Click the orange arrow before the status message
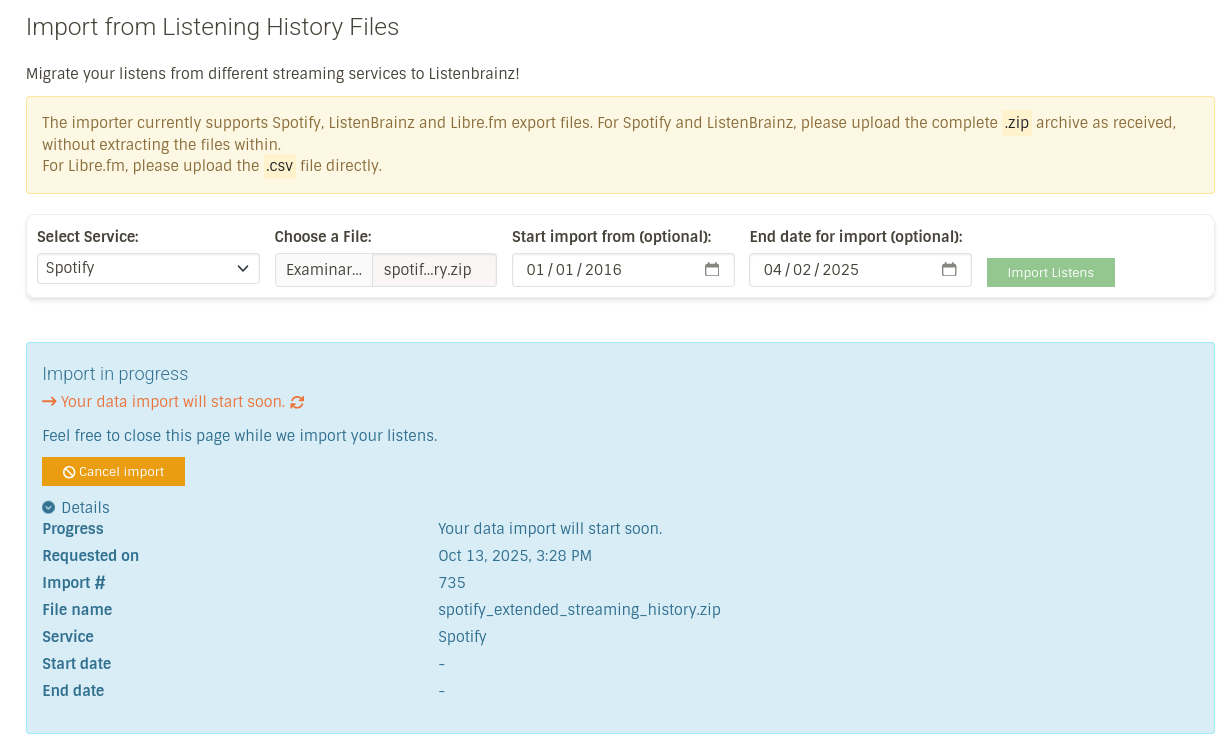Image resolution: width=1231 pixels, height=750 pixels. point(49,402)
